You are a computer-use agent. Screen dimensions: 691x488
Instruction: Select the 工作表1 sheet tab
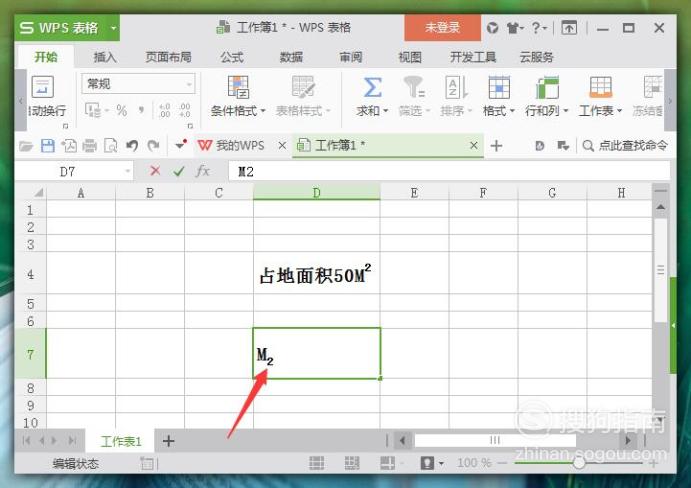pyautogui.click(x=121, y=441)
